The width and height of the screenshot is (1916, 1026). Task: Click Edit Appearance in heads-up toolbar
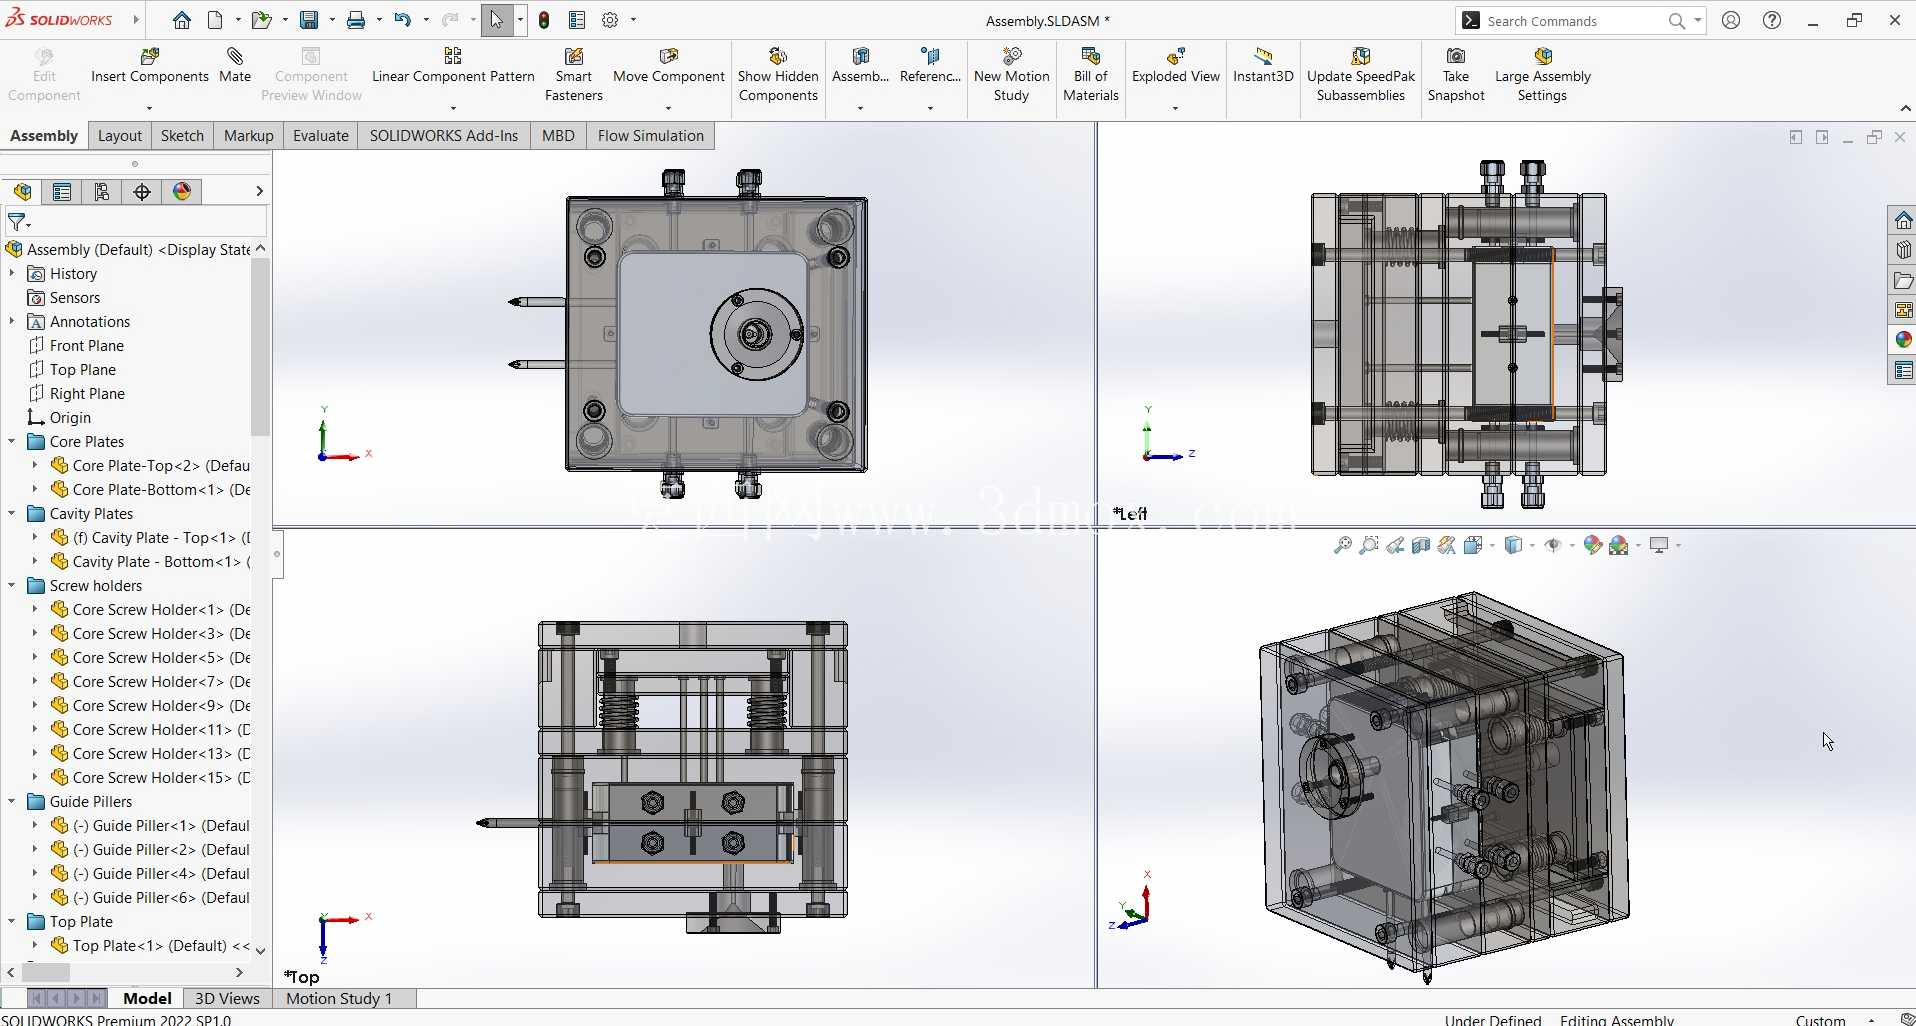click(x=1593, y=545)
